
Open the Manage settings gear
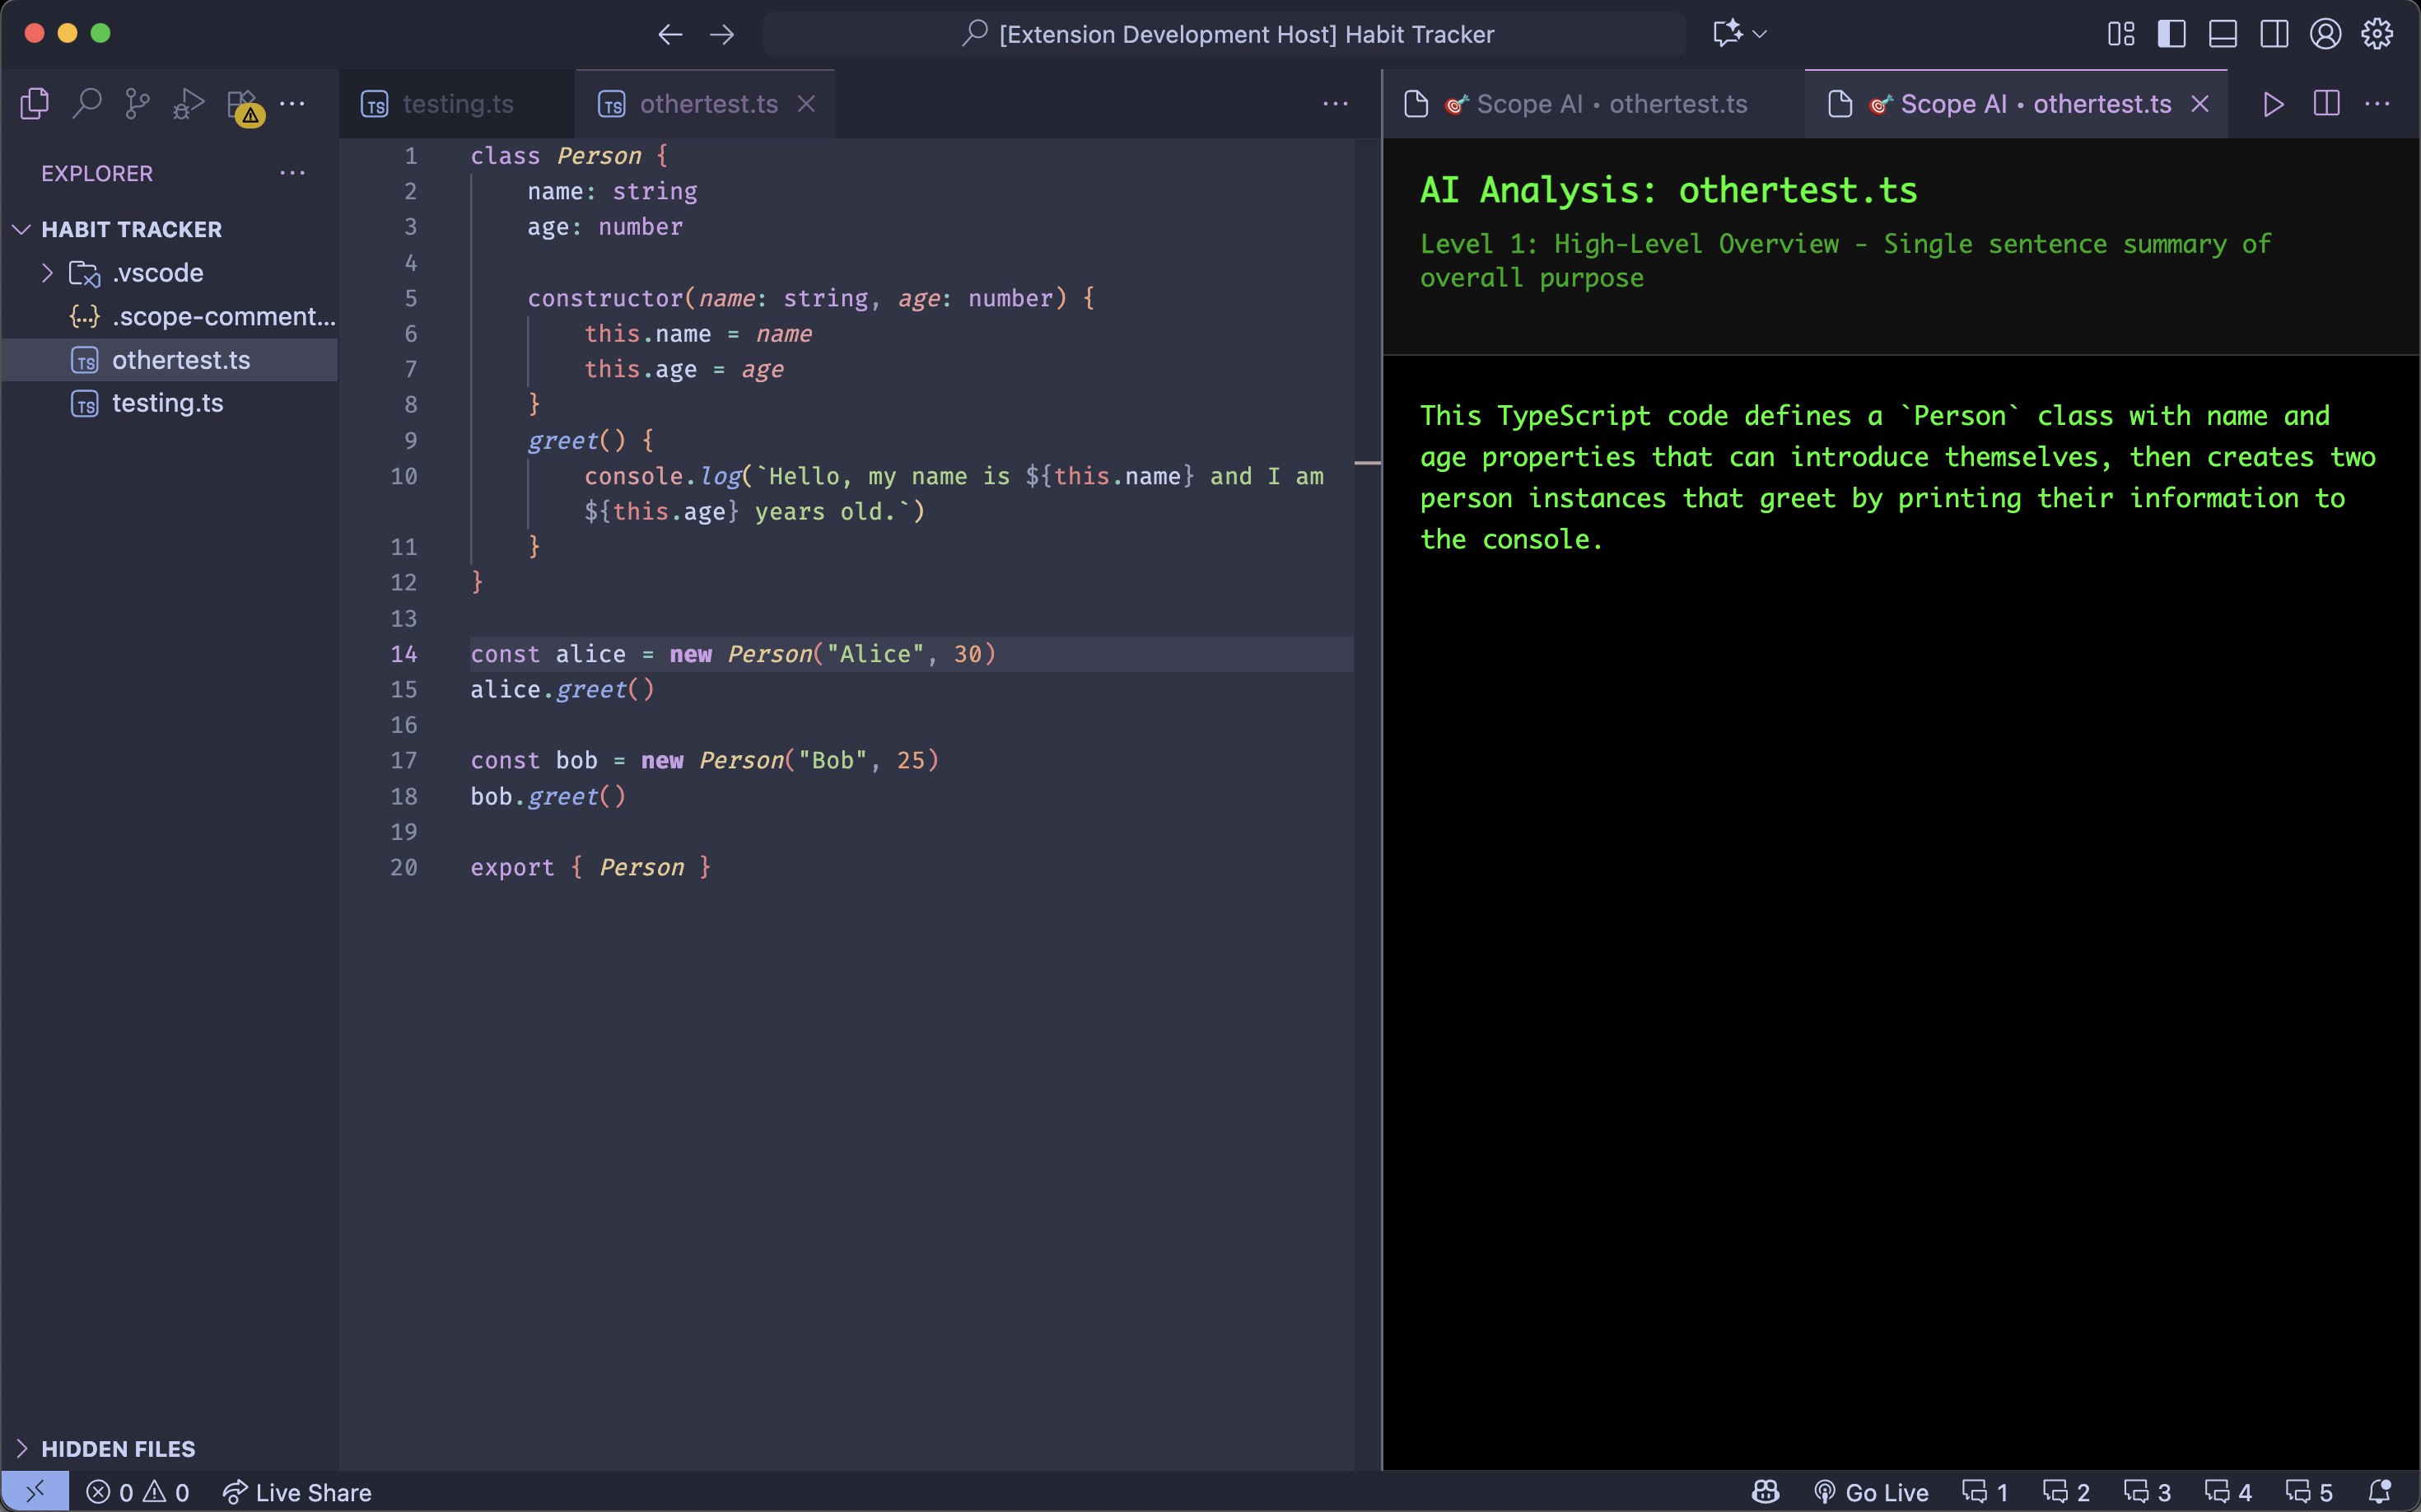[2377, 34]
